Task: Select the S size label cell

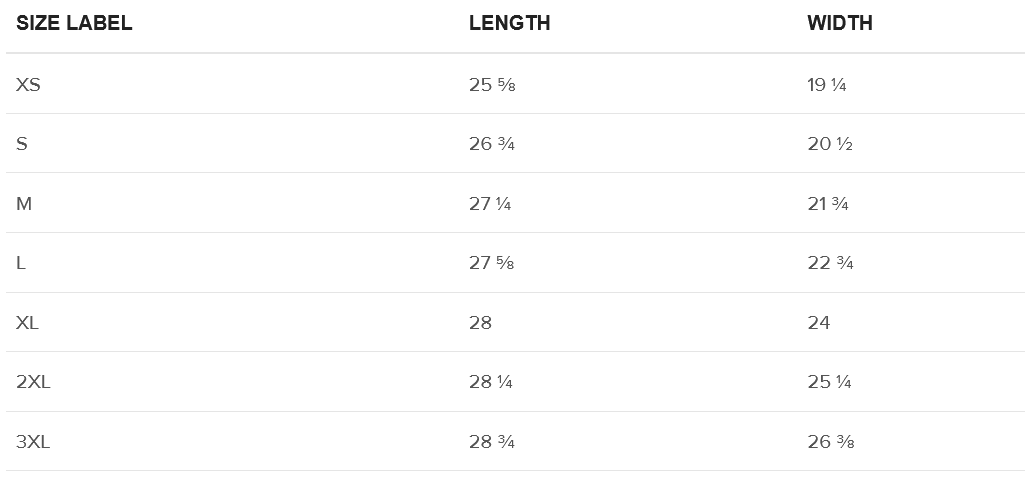Action: pos(22,144)
